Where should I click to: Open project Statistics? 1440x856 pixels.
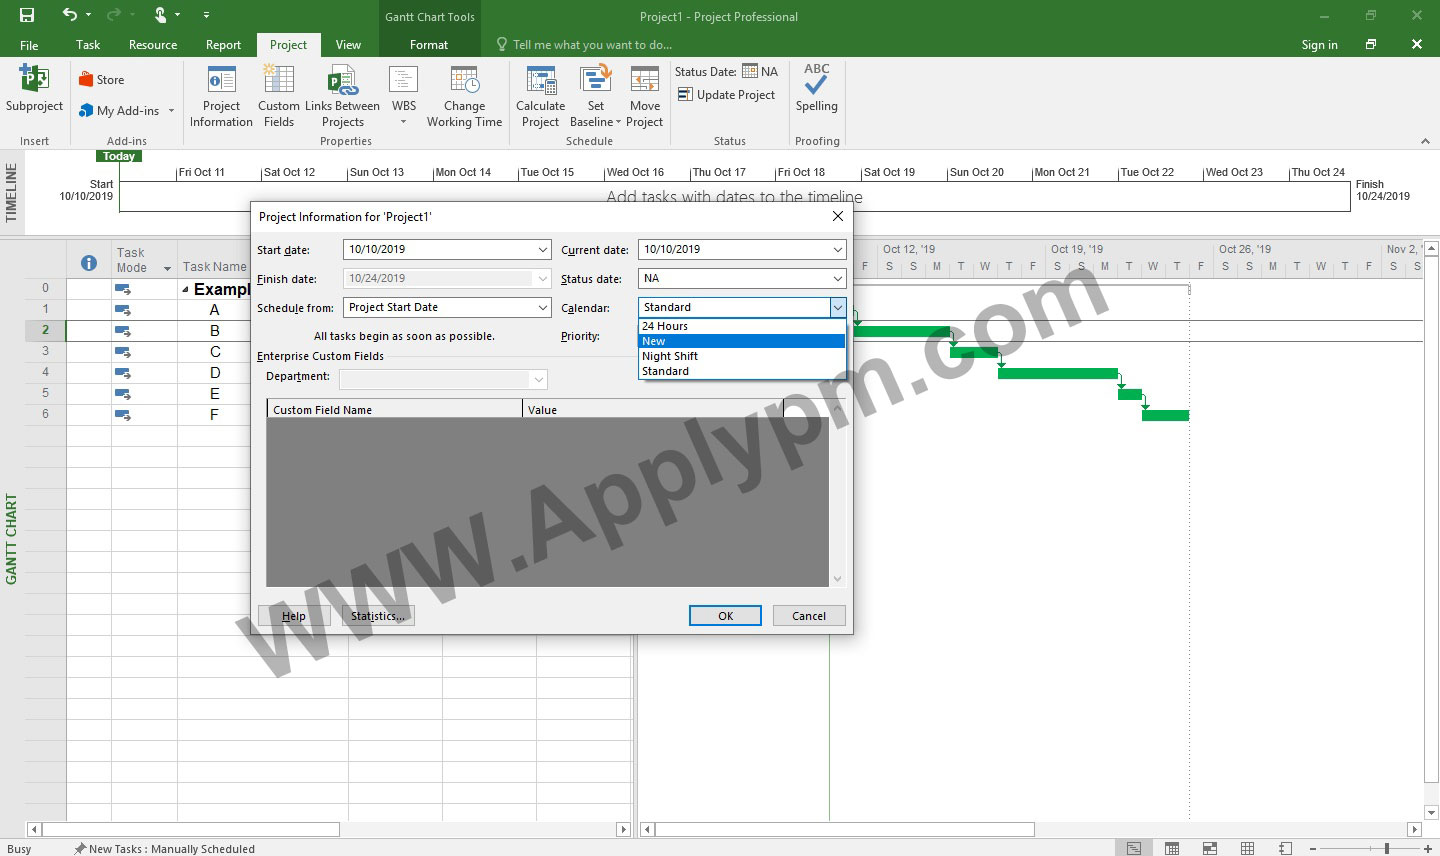(x=378, y=616)
